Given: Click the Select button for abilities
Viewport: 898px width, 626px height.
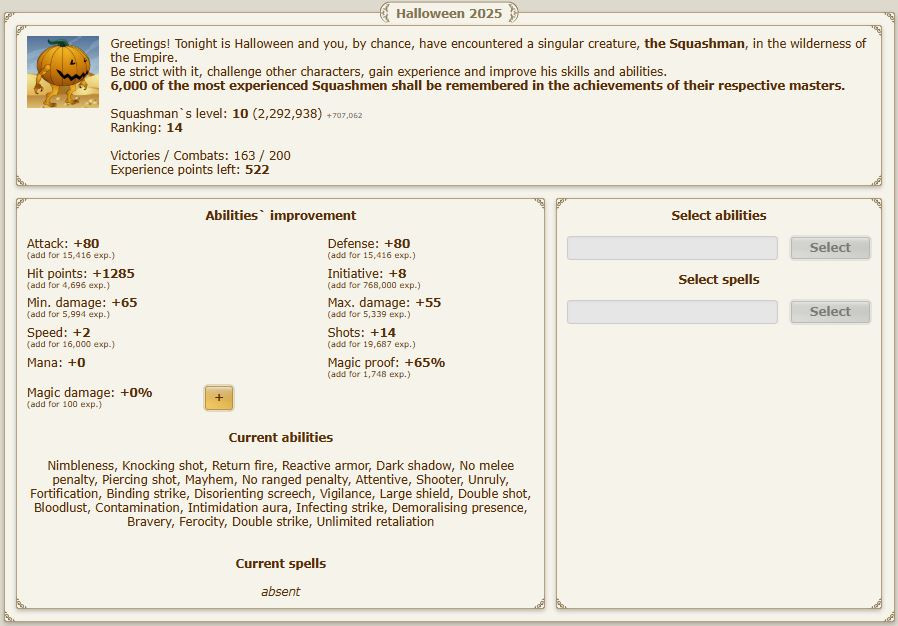Looking at the screenshot, I should (x=829, y=248).
